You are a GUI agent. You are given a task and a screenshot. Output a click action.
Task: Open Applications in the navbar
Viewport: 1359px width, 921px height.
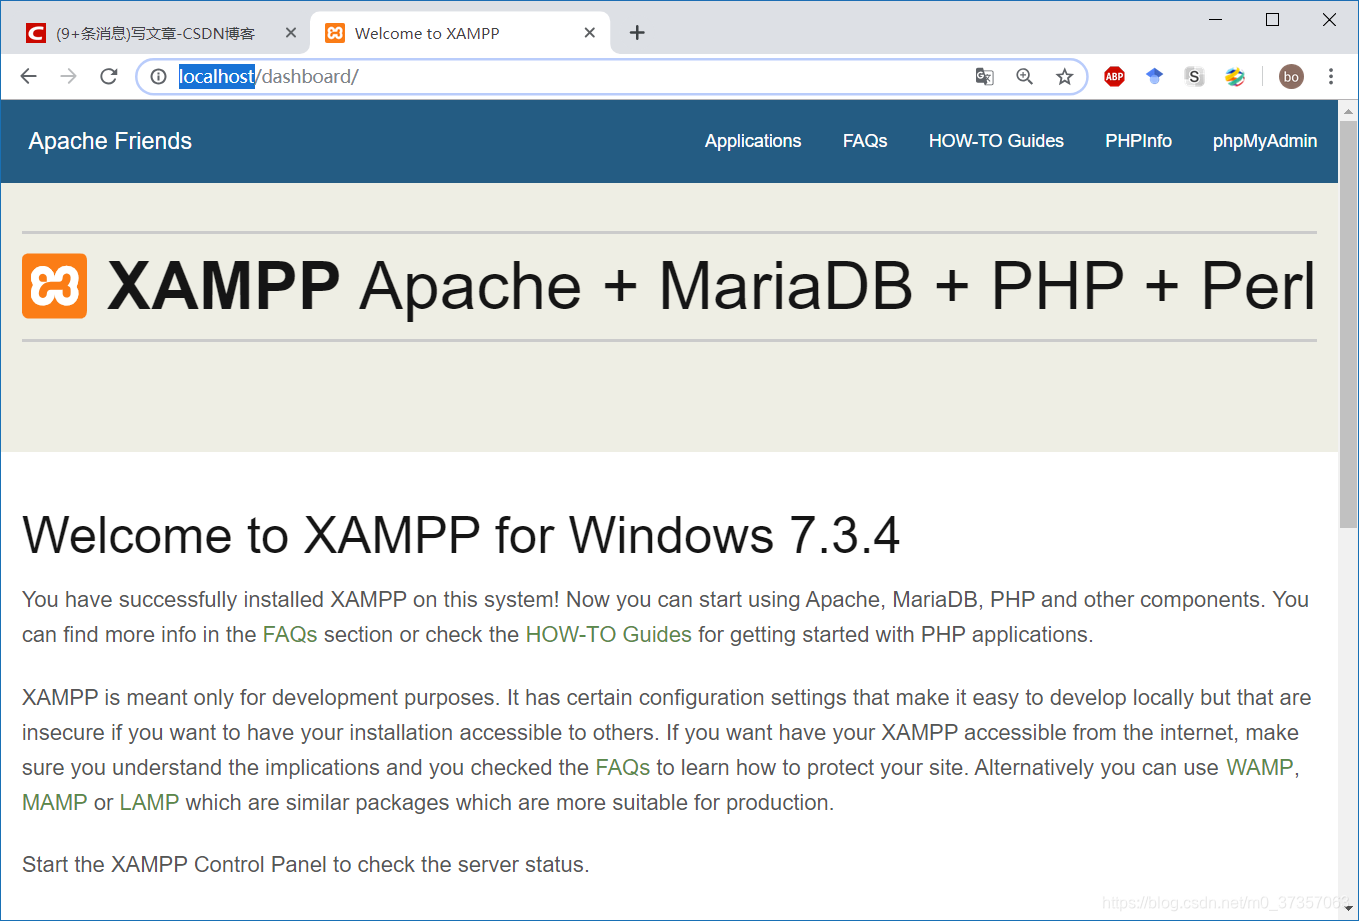tap(753, 141)
